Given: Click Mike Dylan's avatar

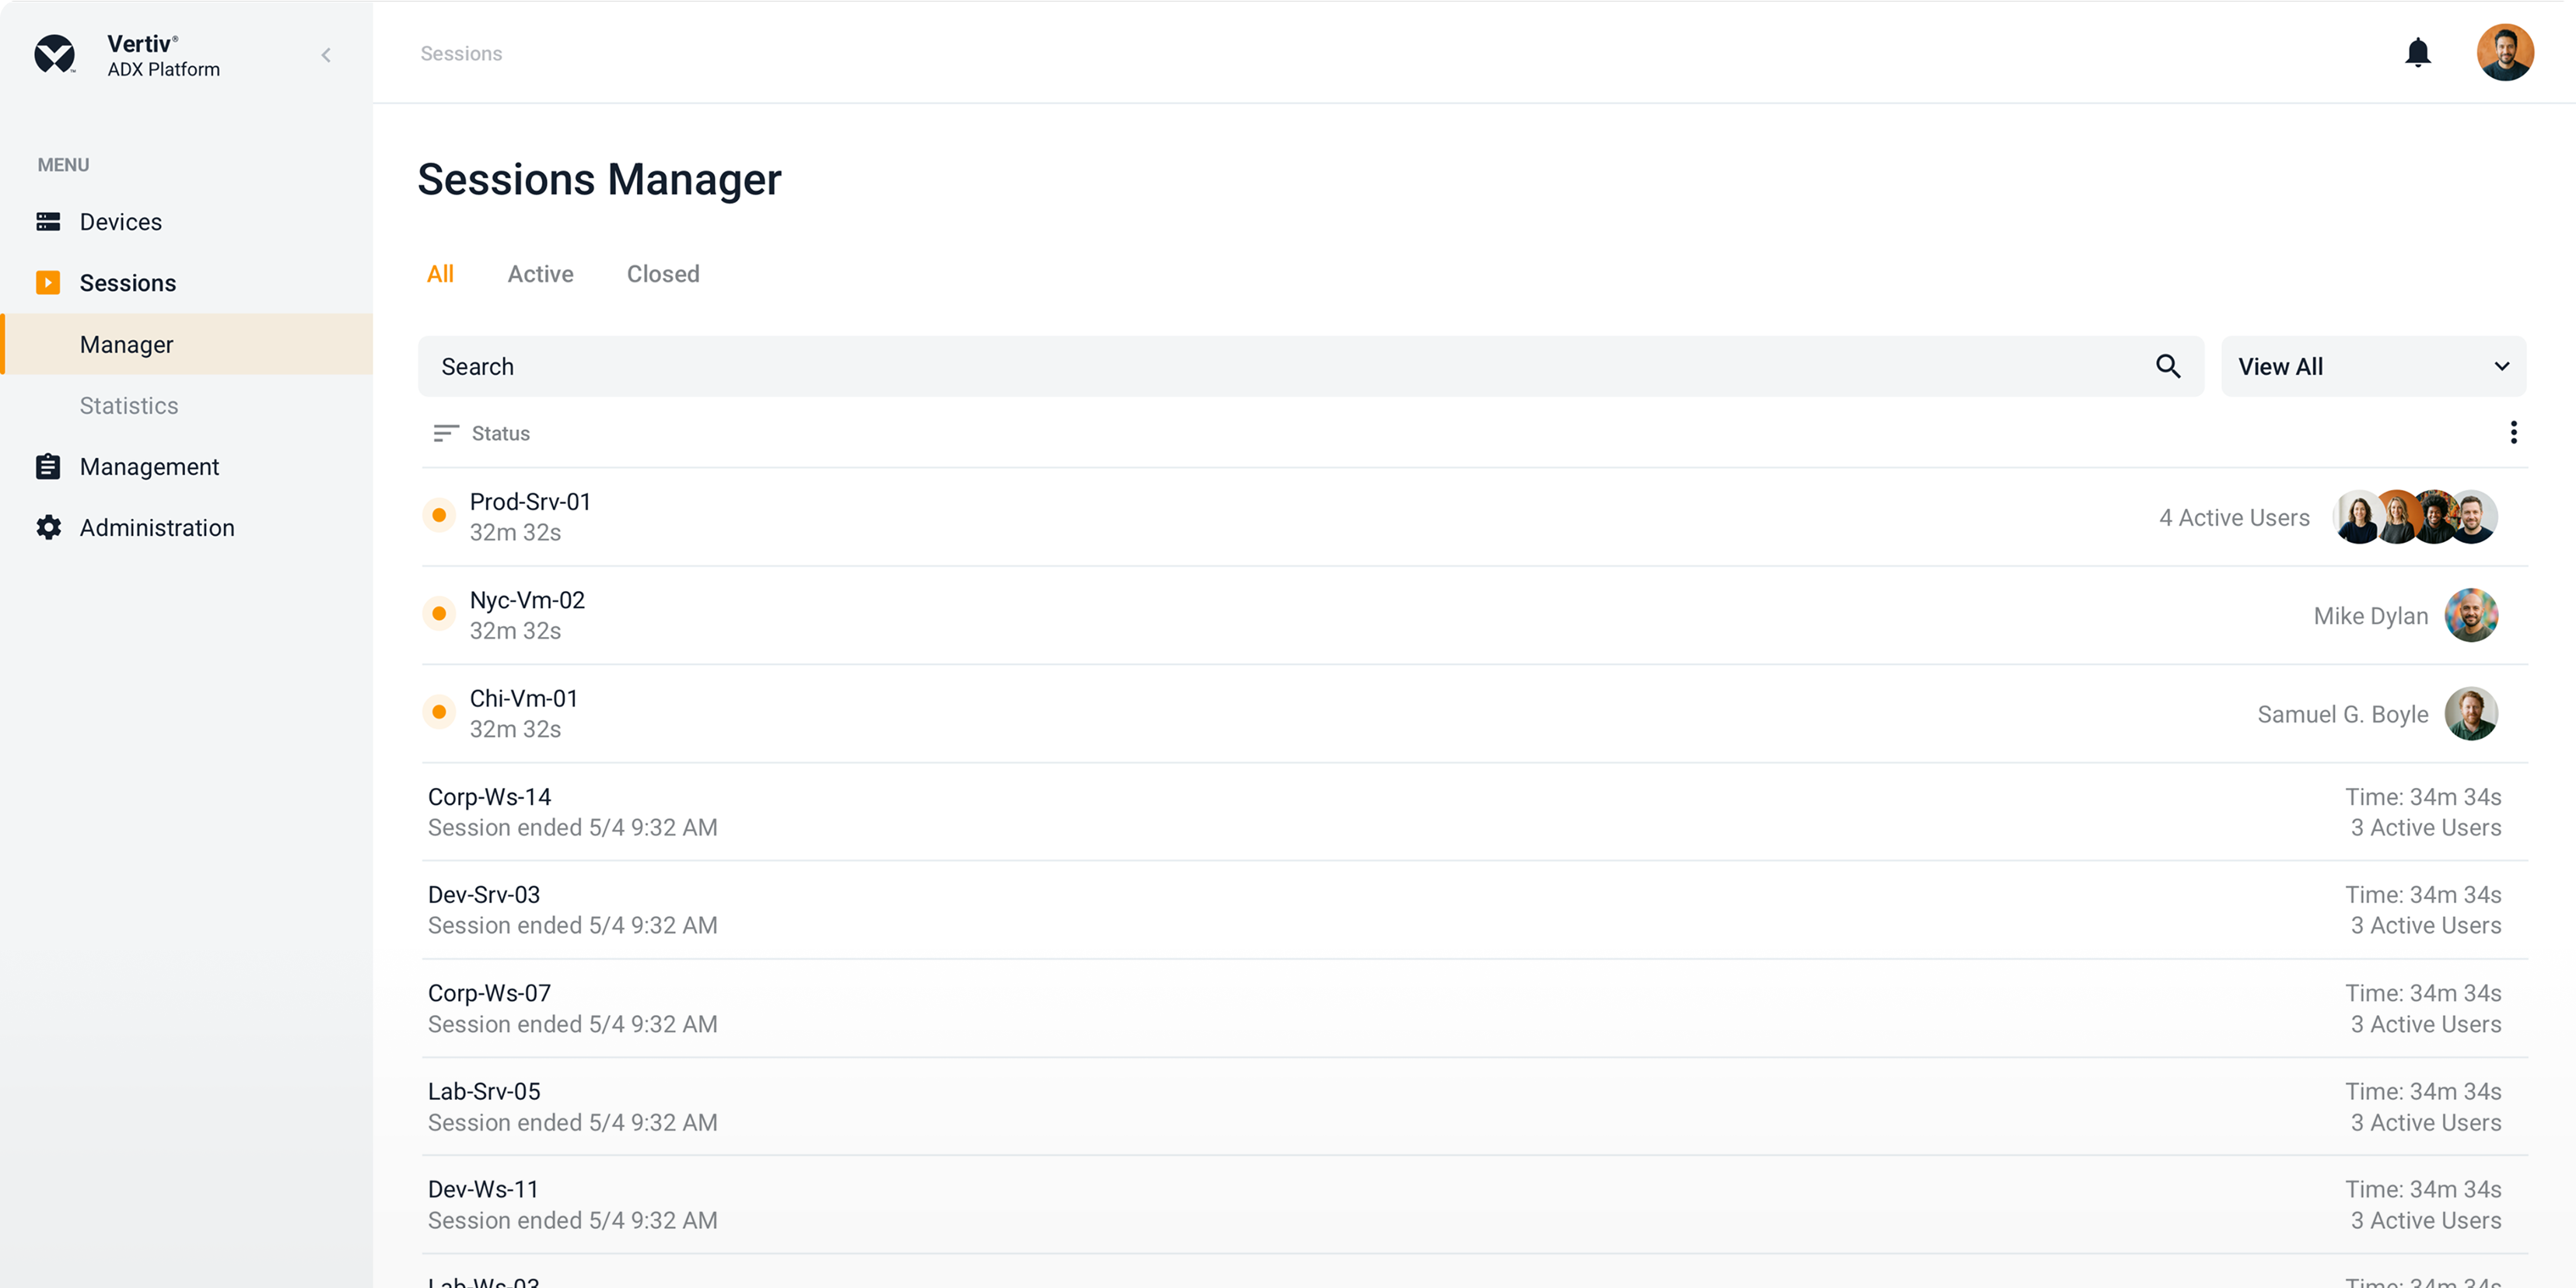Looking at the screenshot, I should coord(2471,615).
